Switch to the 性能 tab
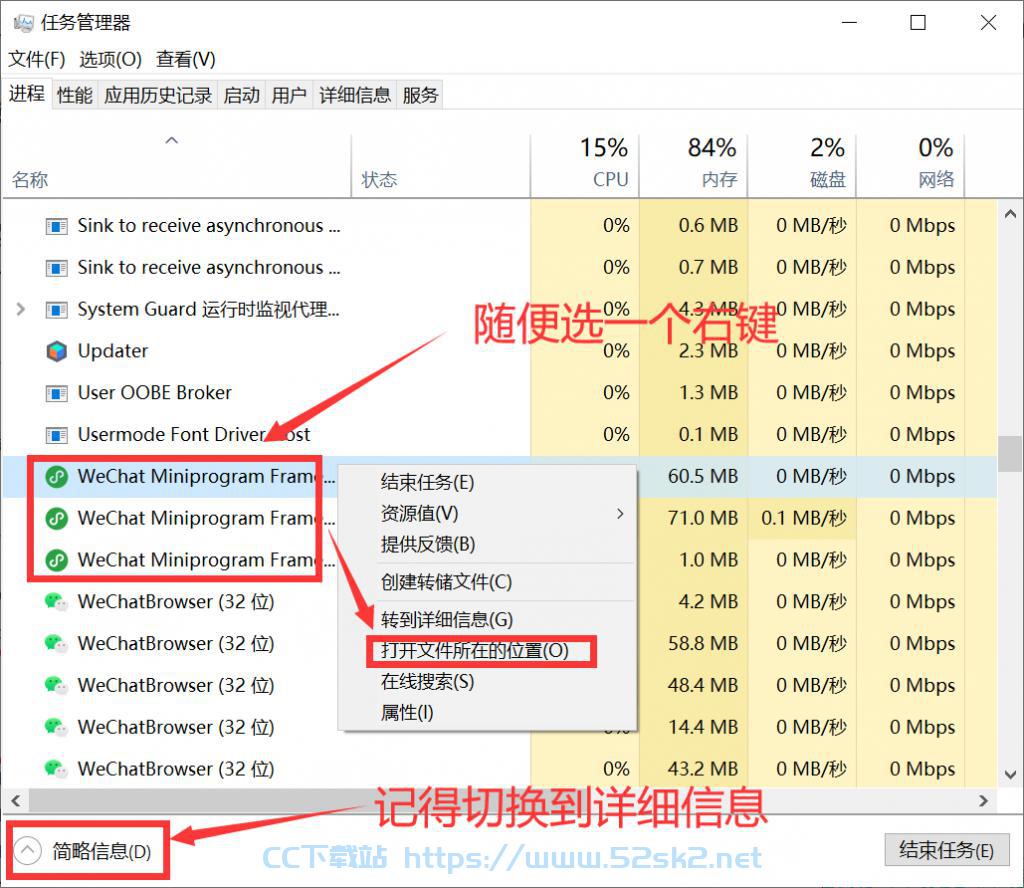This screenshot has height=888, width=1024. 75,95
